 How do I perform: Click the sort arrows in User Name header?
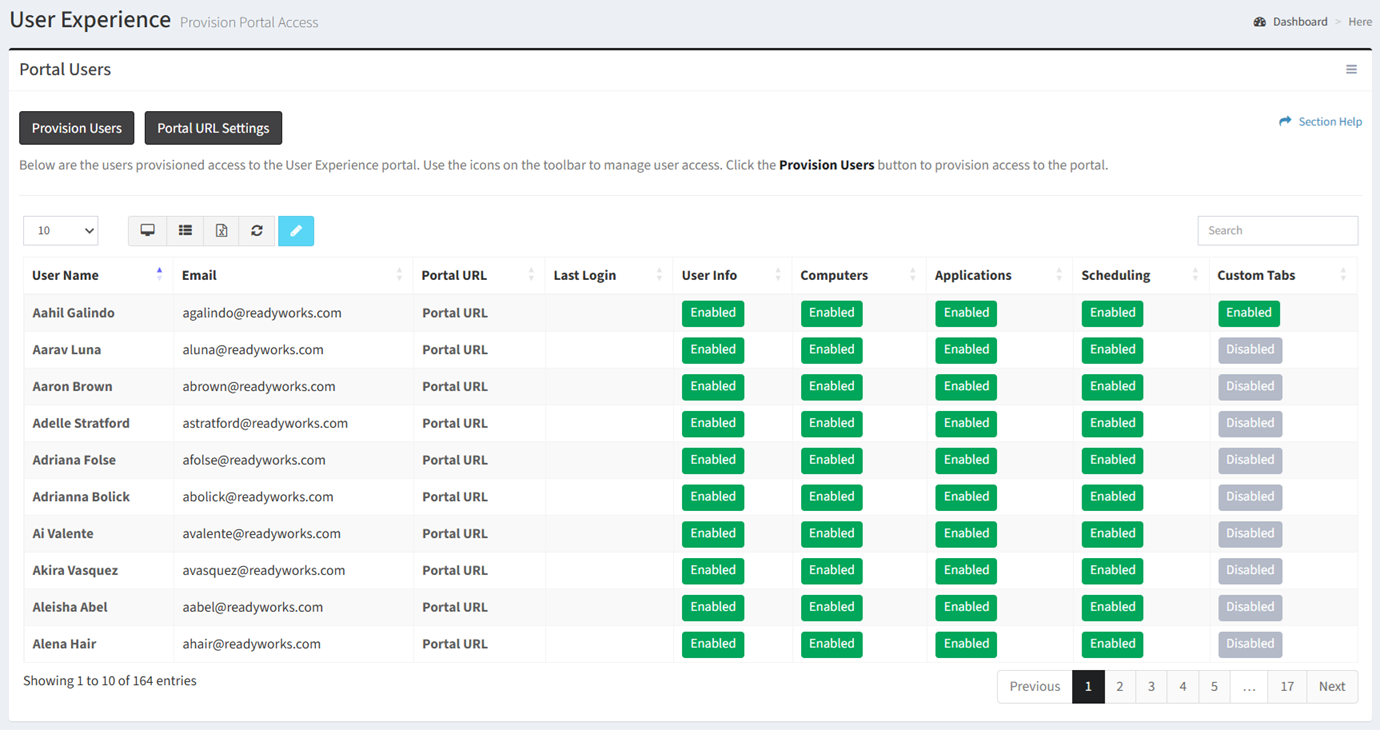[159, 275]
